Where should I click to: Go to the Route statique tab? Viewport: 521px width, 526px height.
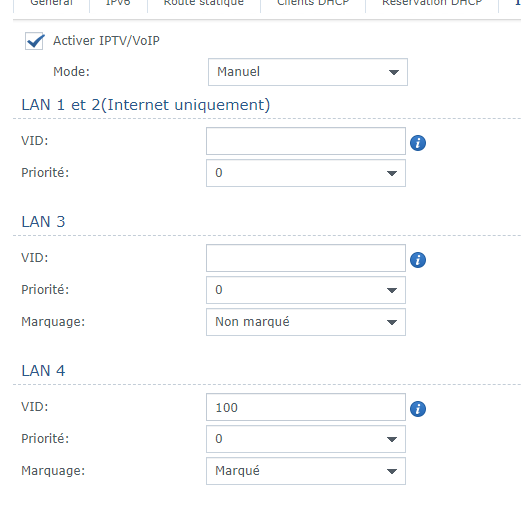click(204, 3)
